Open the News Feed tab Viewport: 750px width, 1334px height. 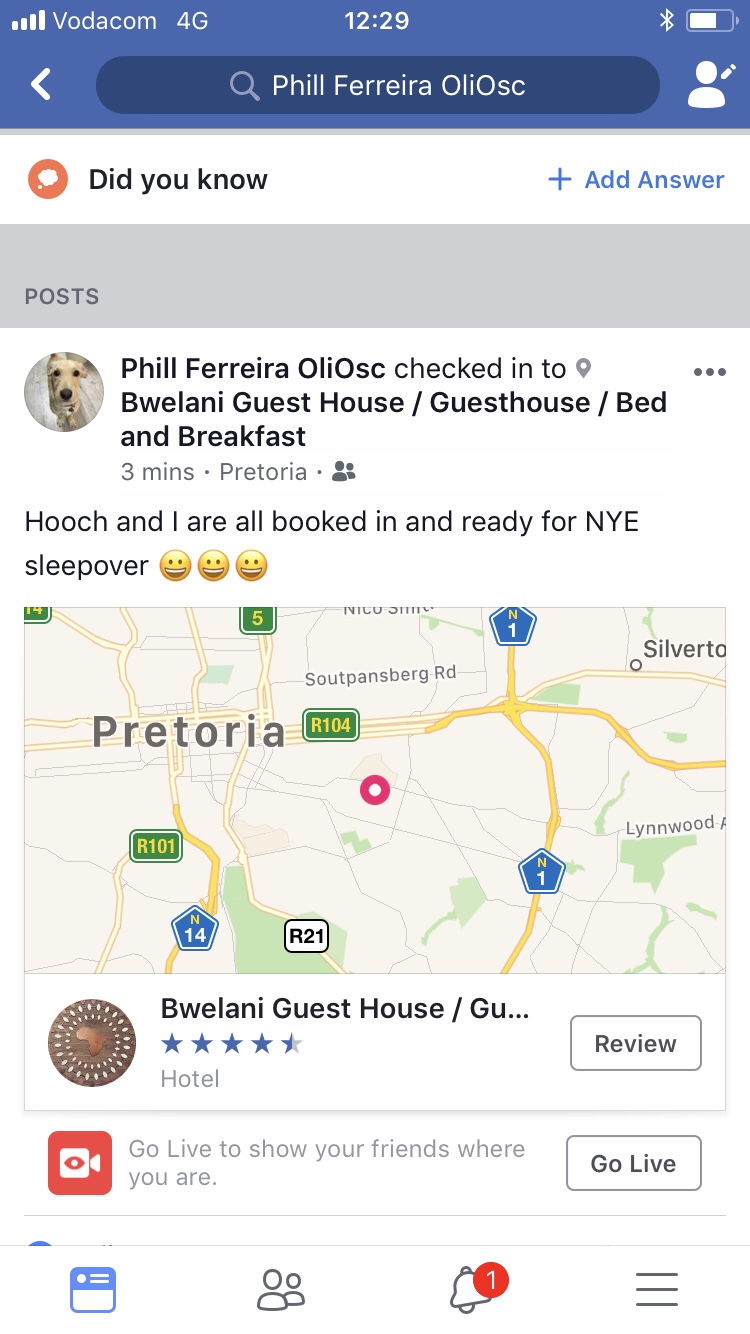(x=93, y=1289)
